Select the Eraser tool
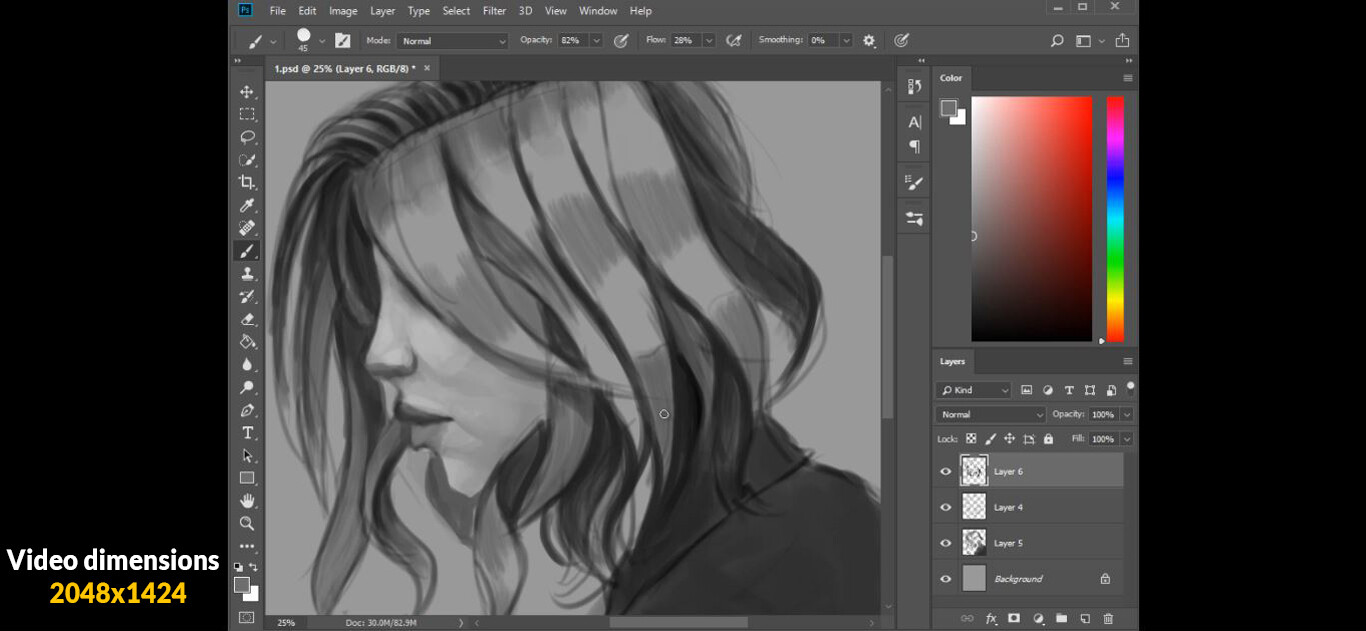Image resolution: width=1366 pixels, height=631 pixels. click(x=247, y=318)
